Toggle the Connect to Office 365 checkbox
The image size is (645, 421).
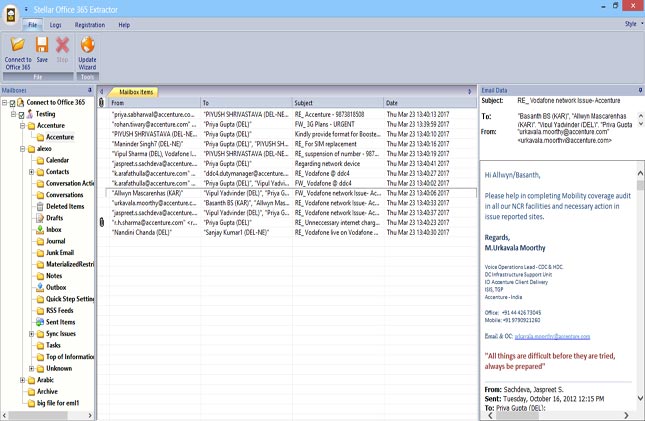point(12,103)
